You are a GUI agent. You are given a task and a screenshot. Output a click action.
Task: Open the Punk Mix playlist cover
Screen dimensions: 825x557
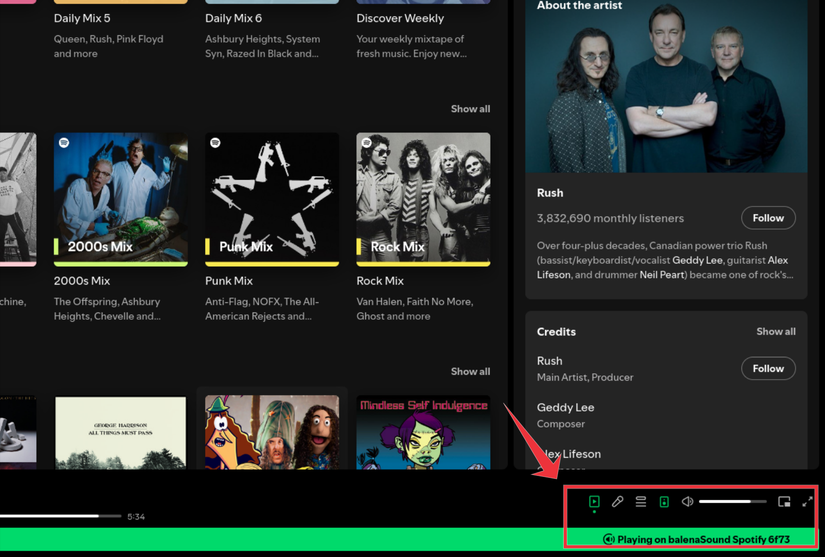click(272, 199)
